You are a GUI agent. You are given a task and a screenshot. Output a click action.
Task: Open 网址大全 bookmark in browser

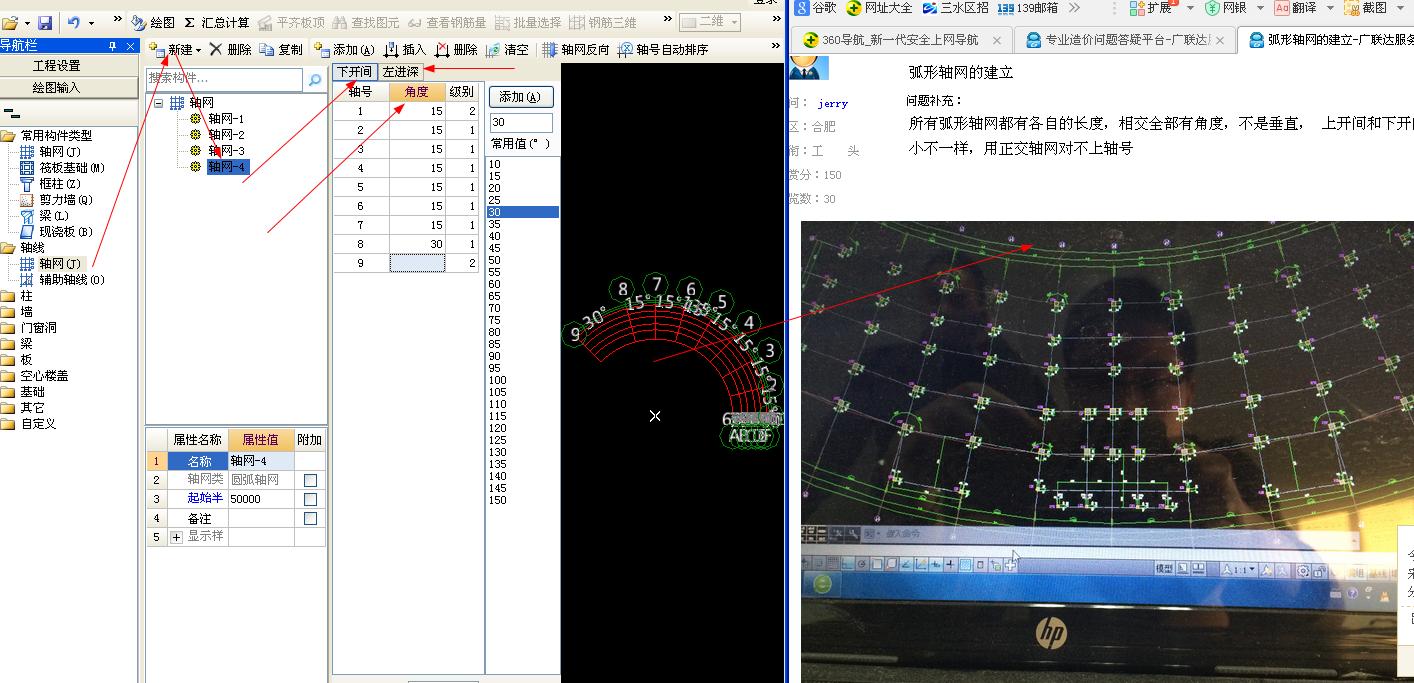tap(880, 8)
